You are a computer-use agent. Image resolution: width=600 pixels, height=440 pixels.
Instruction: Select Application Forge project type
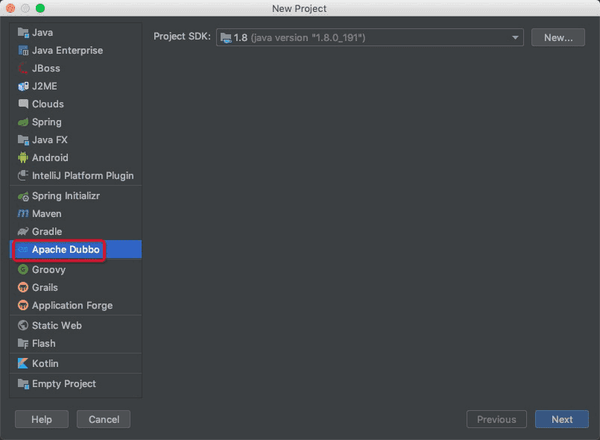pyautogui.click(x=72, y=306)
